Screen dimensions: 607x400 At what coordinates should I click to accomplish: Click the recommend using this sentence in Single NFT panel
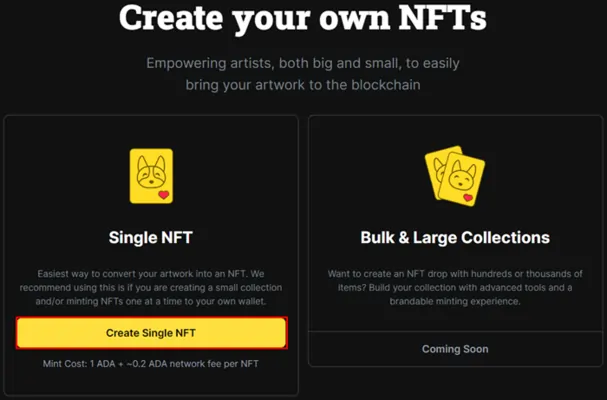coord(151,288)
